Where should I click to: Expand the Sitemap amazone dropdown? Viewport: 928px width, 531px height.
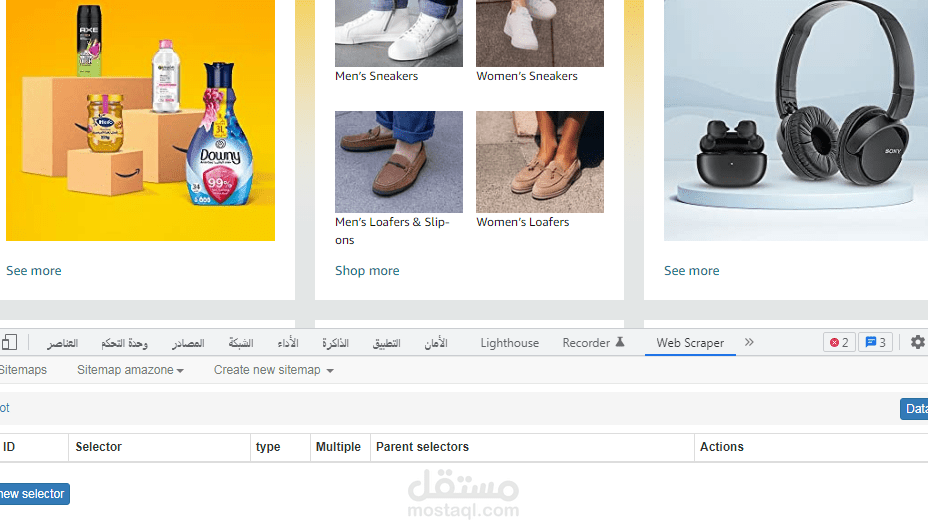pos(130,370)
